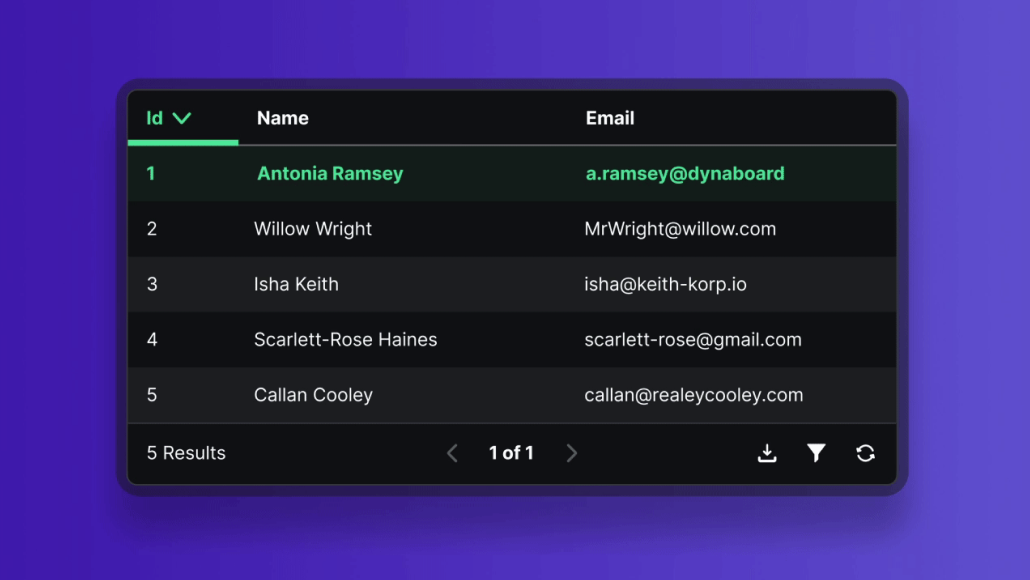Sort by the Name column header
The width and height of the screenshot is (1030, 580).
(x=282, y=118)
